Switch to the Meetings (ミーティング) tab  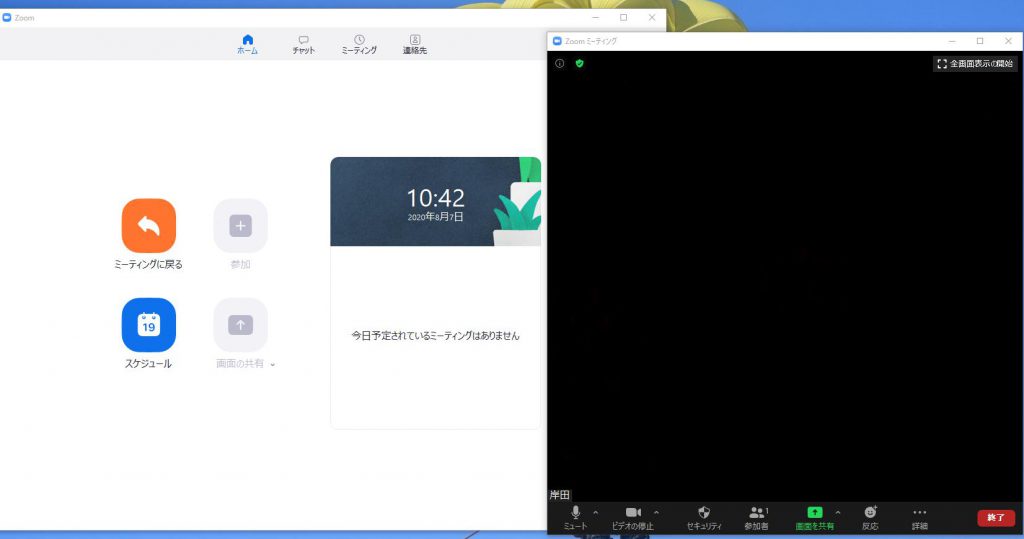click(359, 44)
